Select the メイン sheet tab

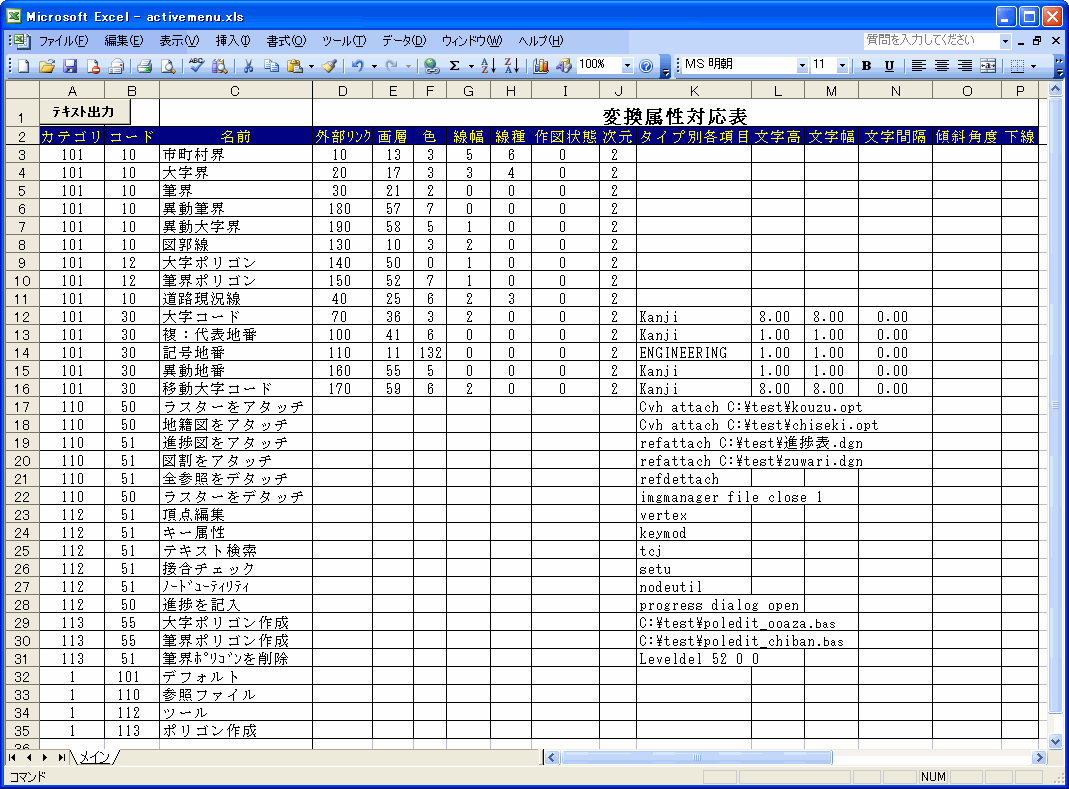[94, 758]
